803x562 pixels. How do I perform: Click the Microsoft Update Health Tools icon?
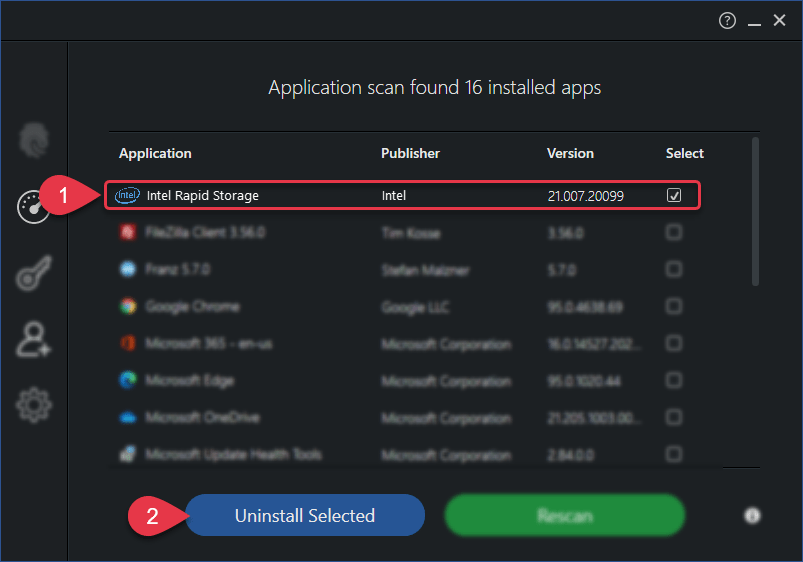point(128,454)
